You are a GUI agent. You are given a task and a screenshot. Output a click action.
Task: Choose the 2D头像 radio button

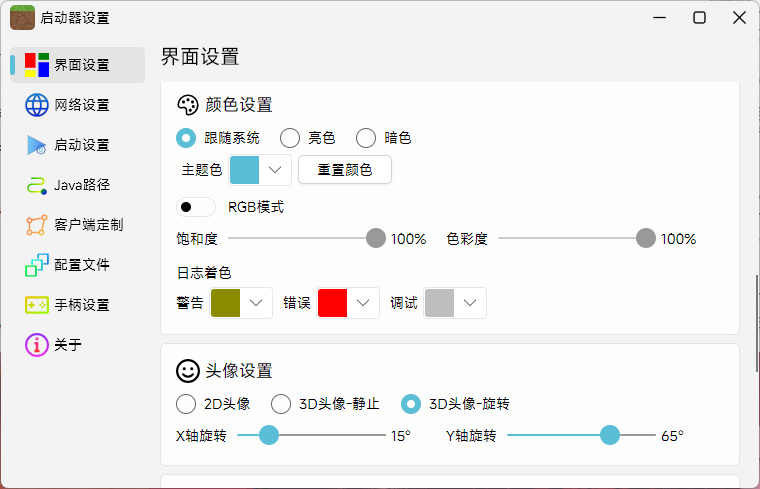186,404
